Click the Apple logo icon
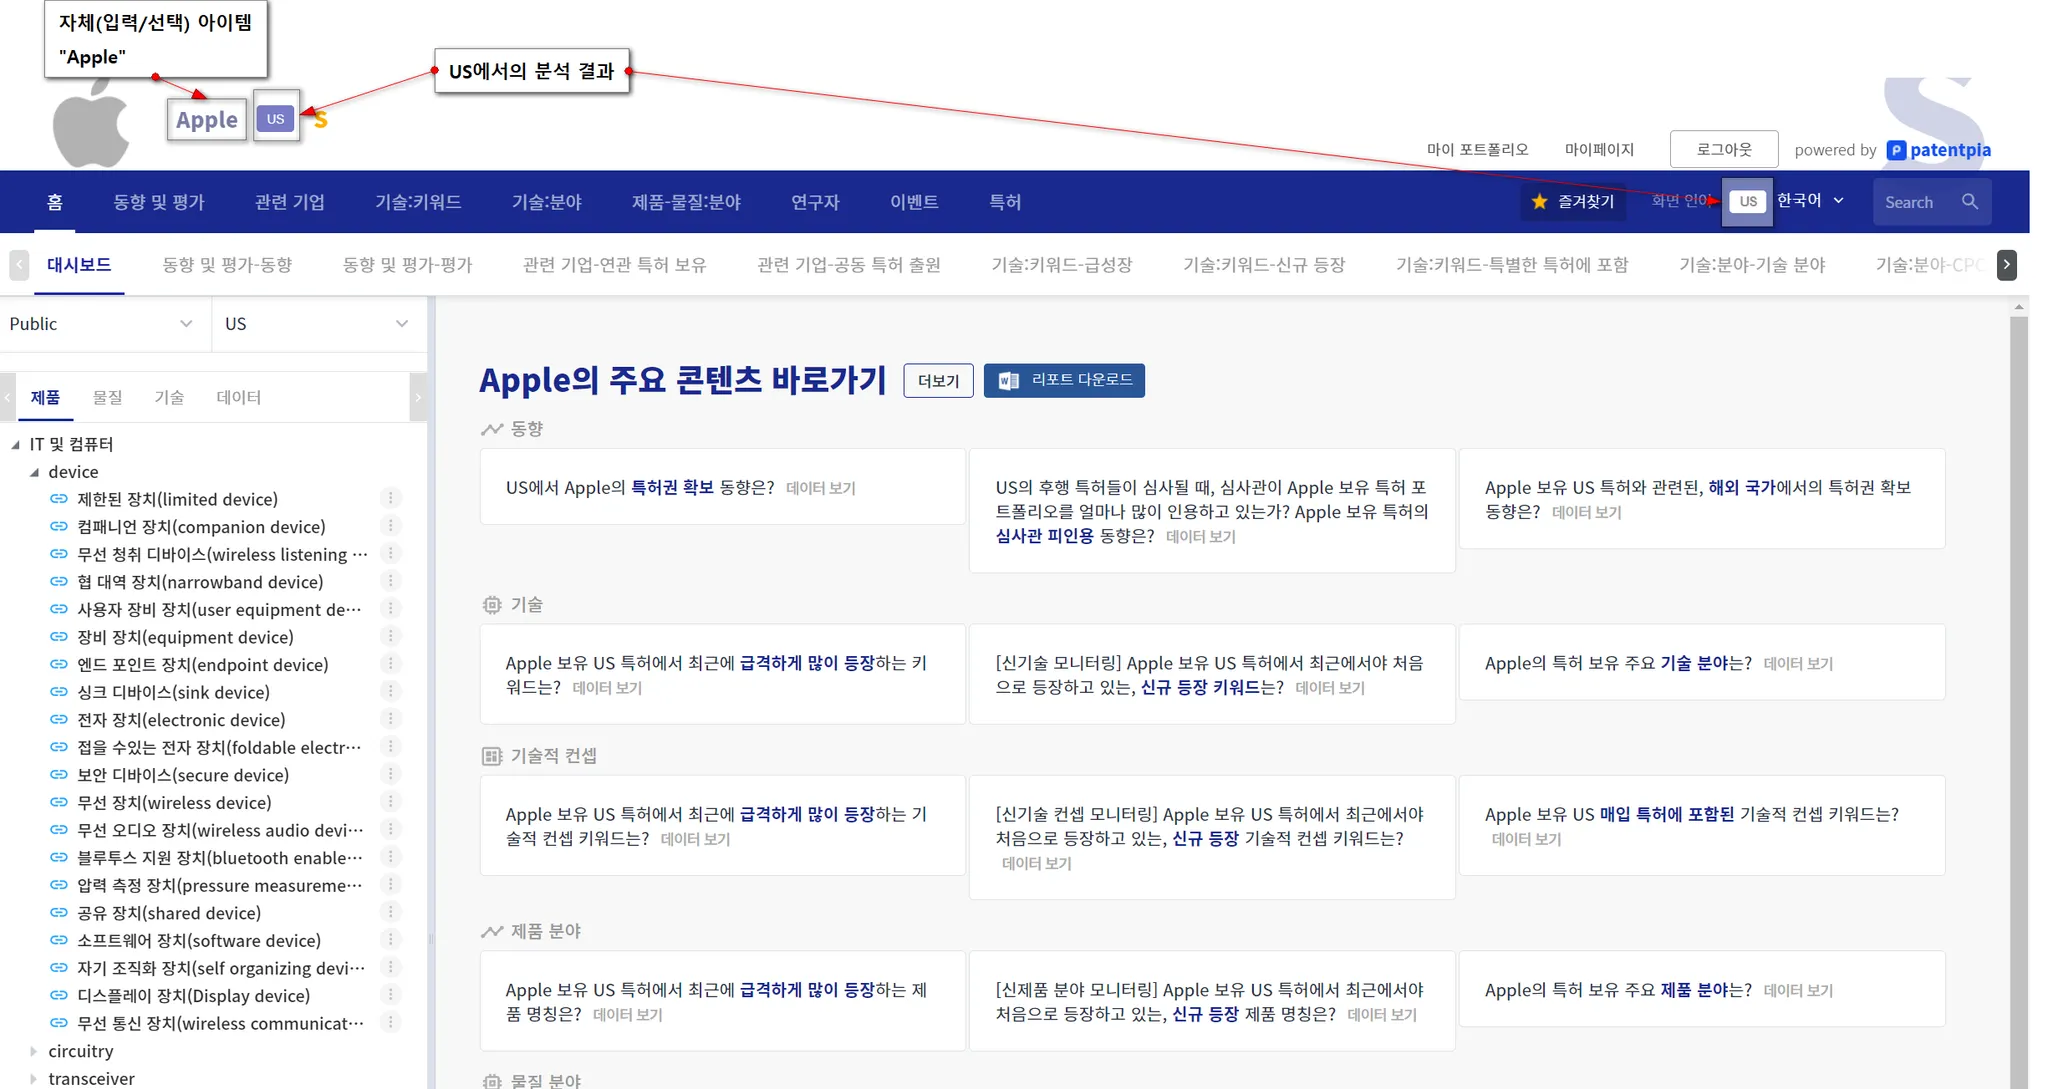Viewport: 2048px width, 1089px height. 90,125
